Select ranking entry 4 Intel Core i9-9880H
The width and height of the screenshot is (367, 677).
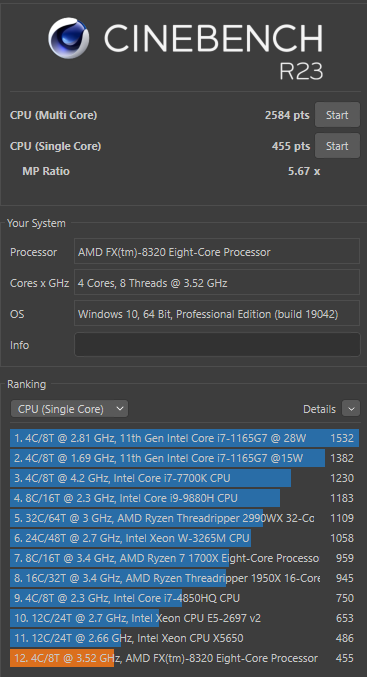point(184,498)
